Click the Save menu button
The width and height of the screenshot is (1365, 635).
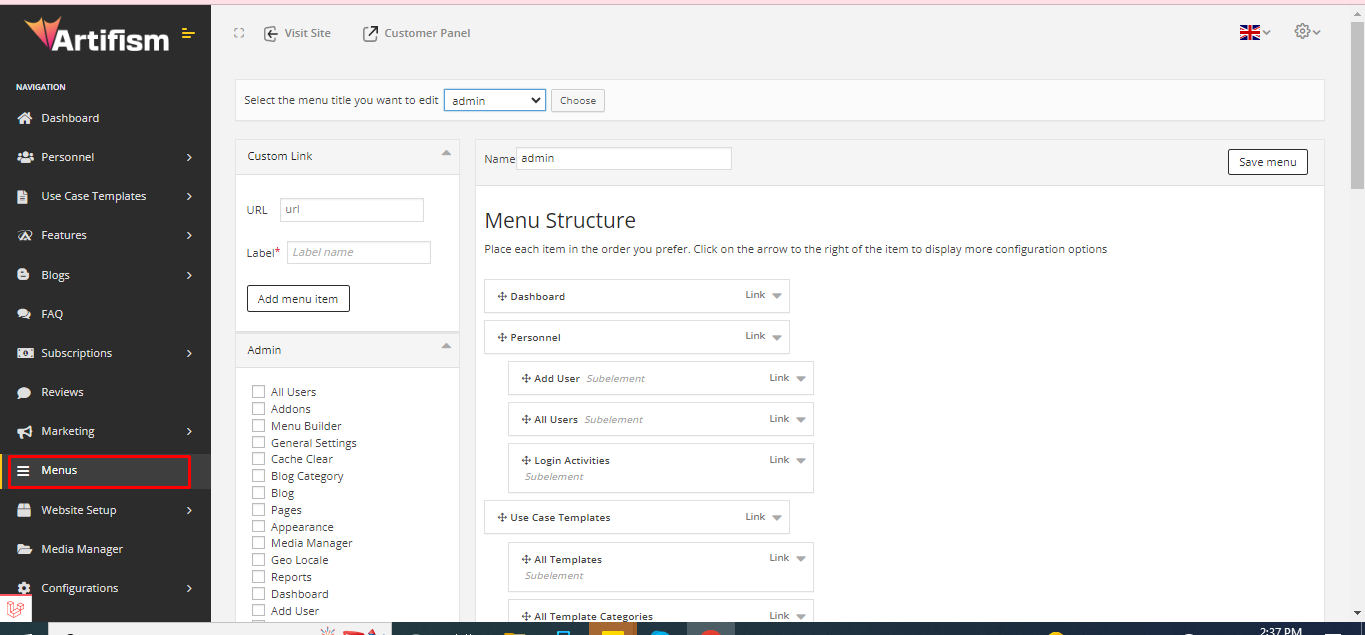point(1267,162)
